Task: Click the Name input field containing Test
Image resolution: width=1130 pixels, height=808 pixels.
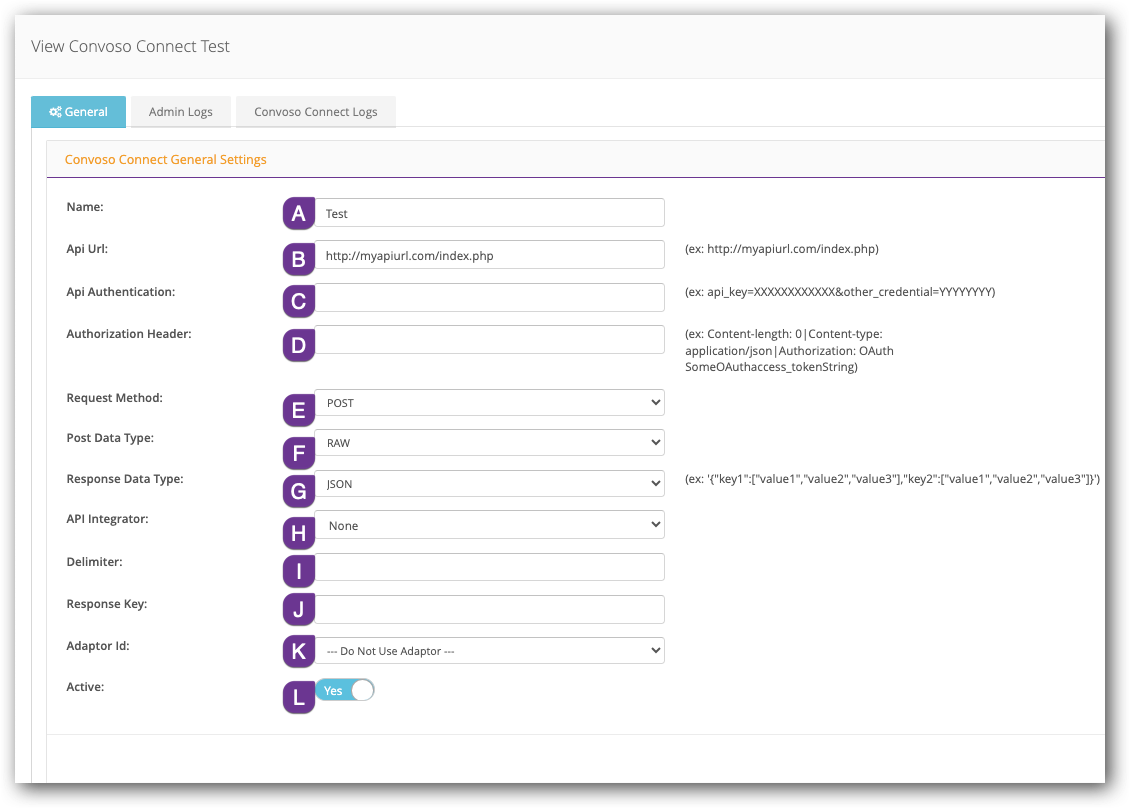Action: point(489,213)
